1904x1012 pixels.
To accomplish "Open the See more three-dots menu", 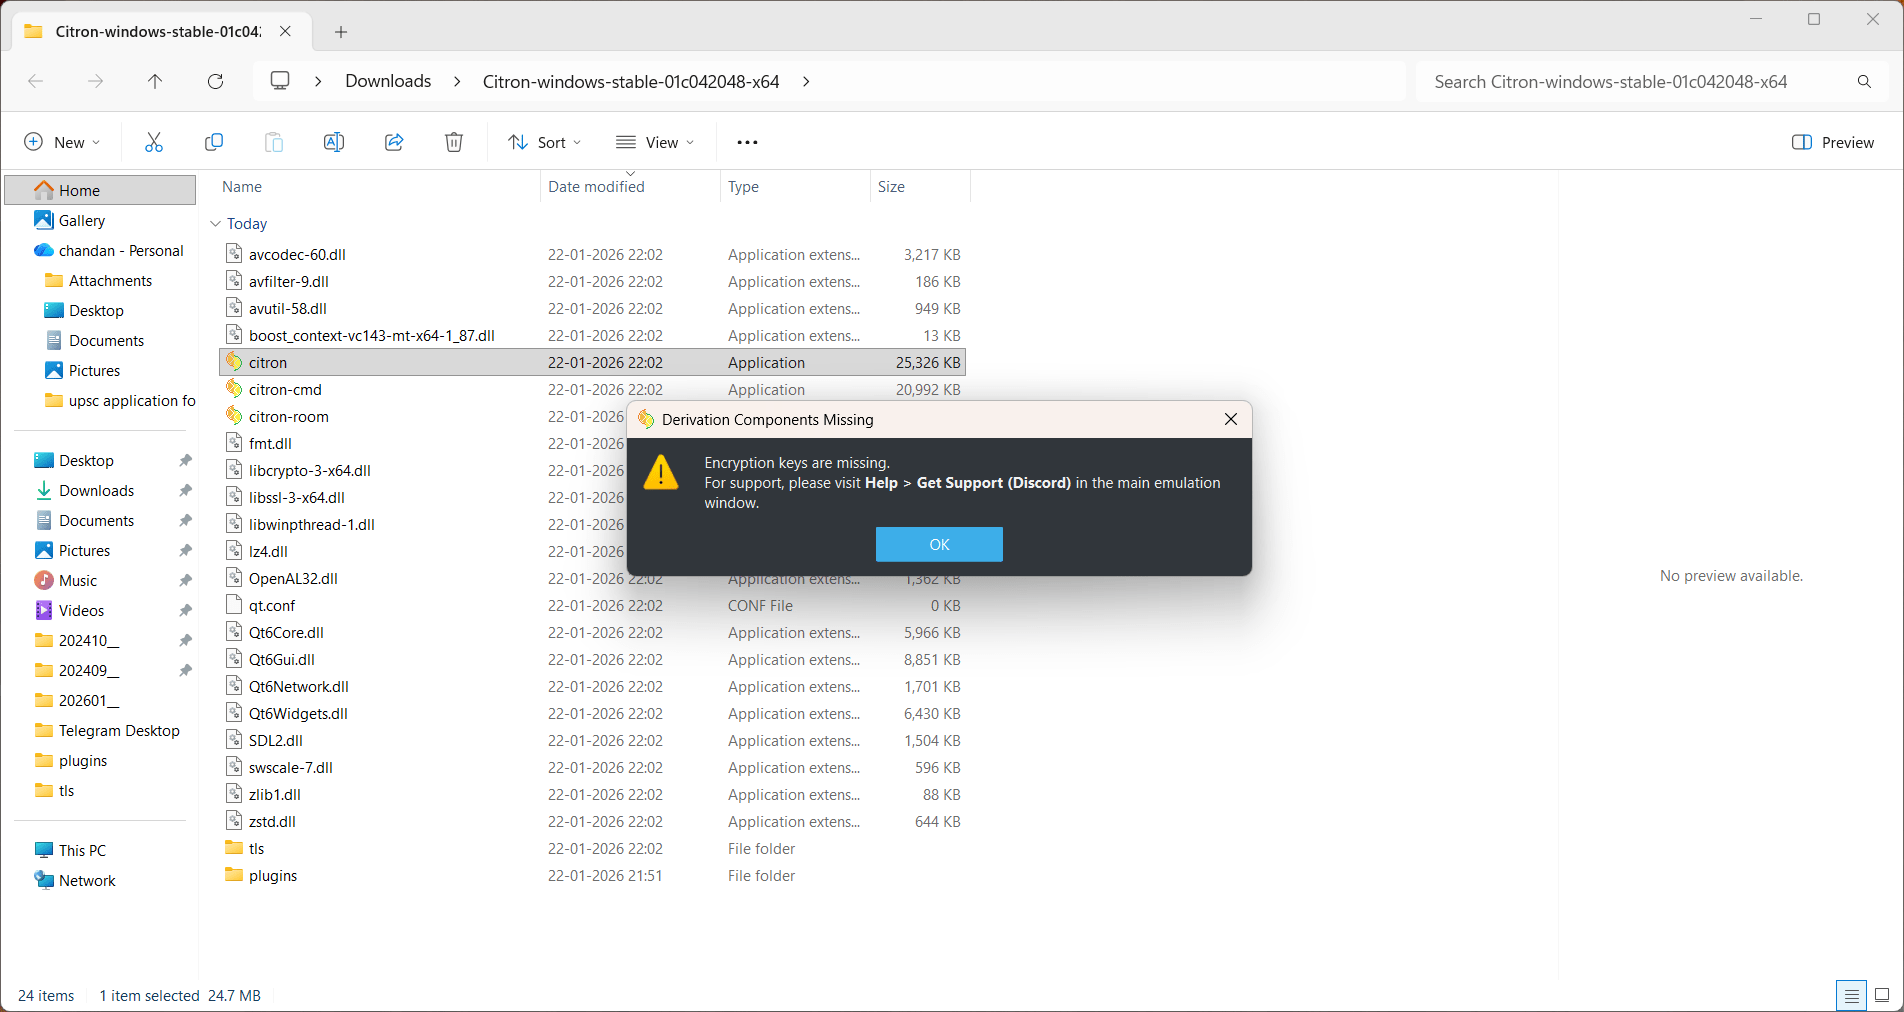I will 747,142.
